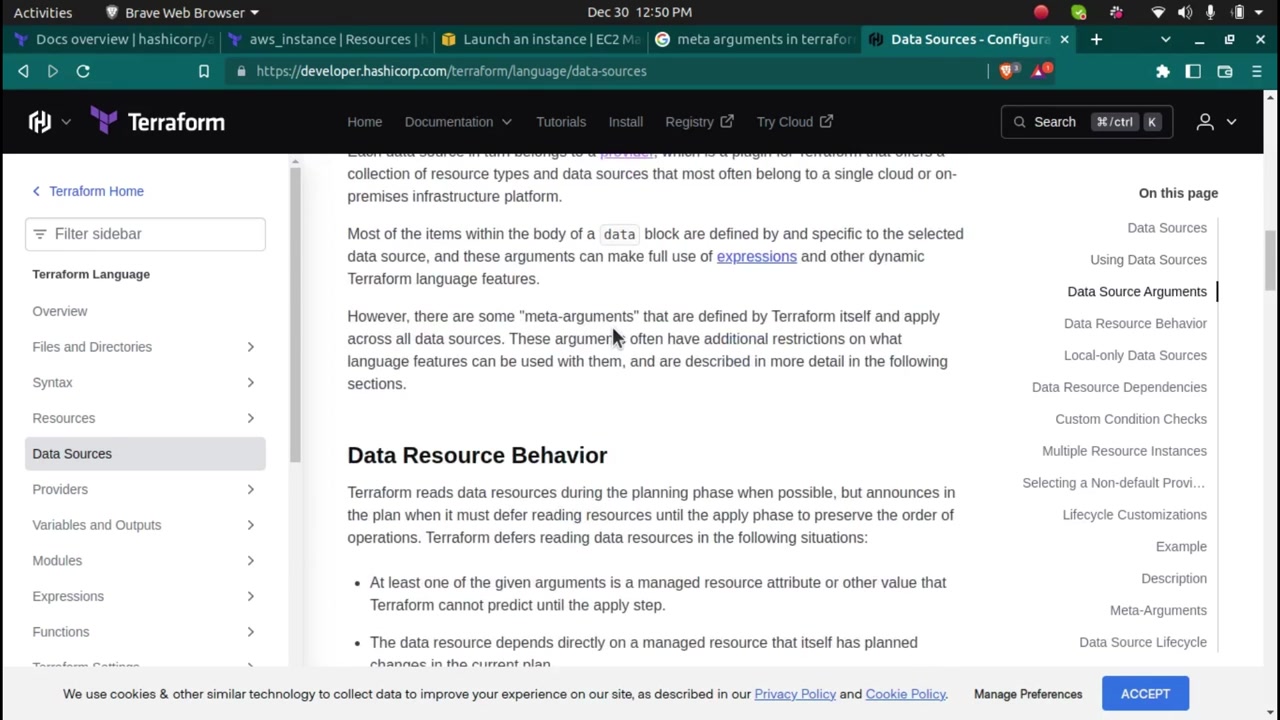Select Data Sources in sidebar
Viewport: 1280px width, 720px height.
(145, 454)
